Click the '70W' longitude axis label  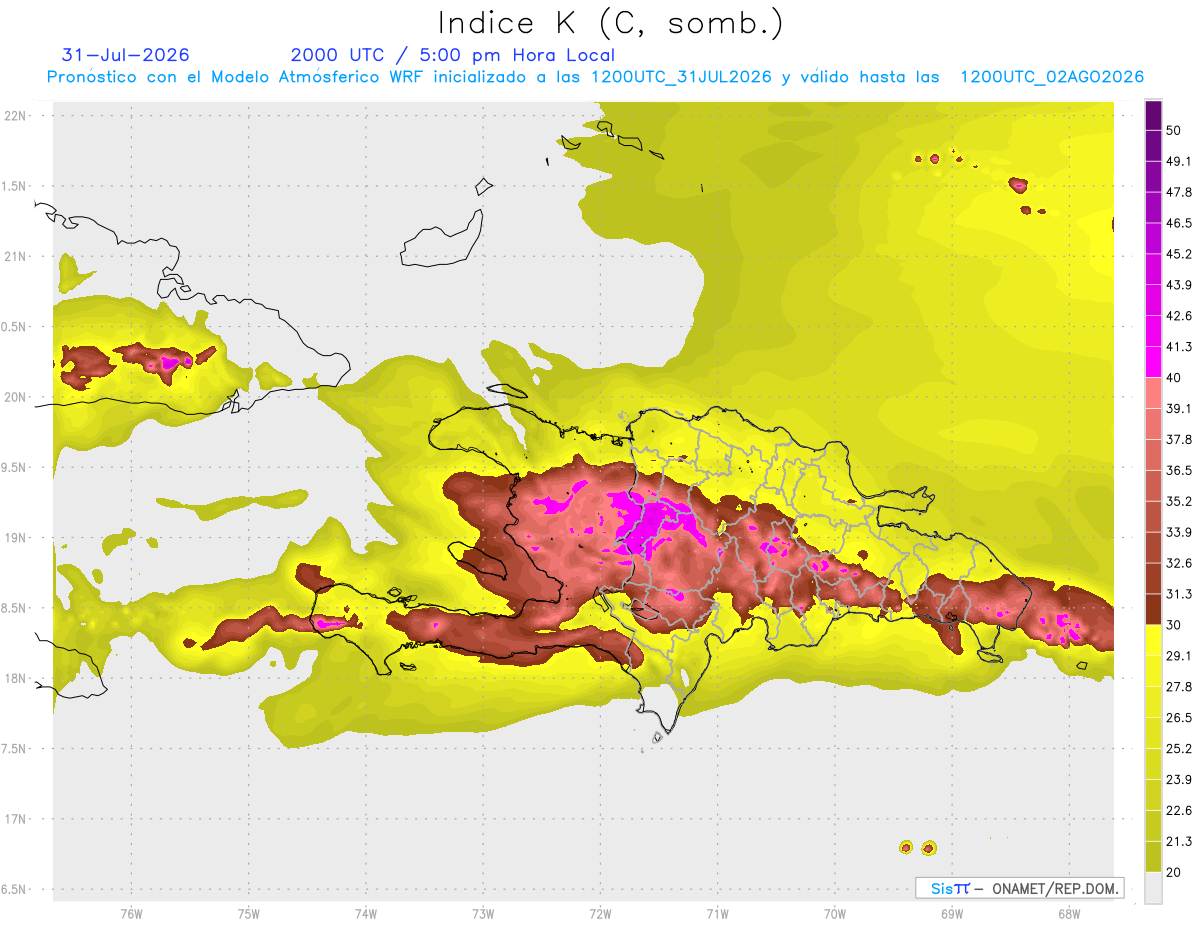coord(834,914)
